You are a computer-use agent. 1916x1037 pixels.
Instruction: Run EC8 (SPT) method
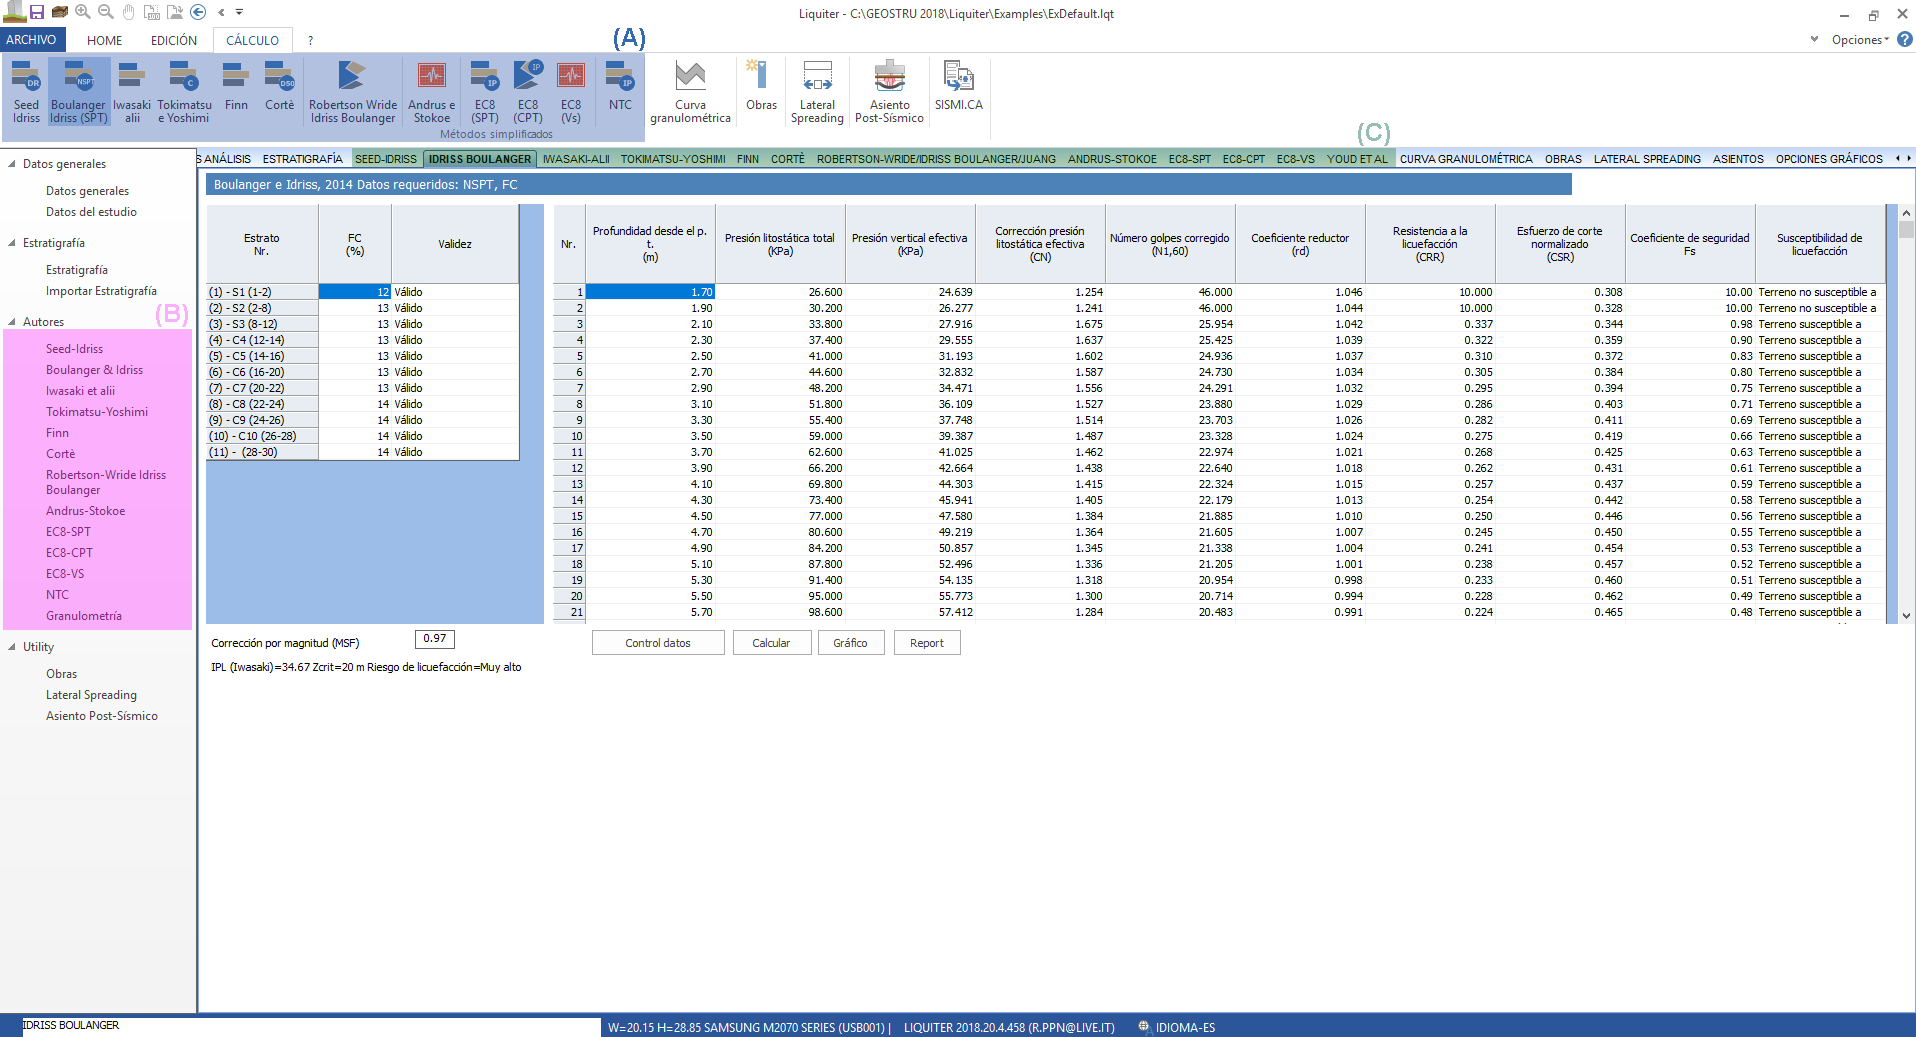click(485, 92)
